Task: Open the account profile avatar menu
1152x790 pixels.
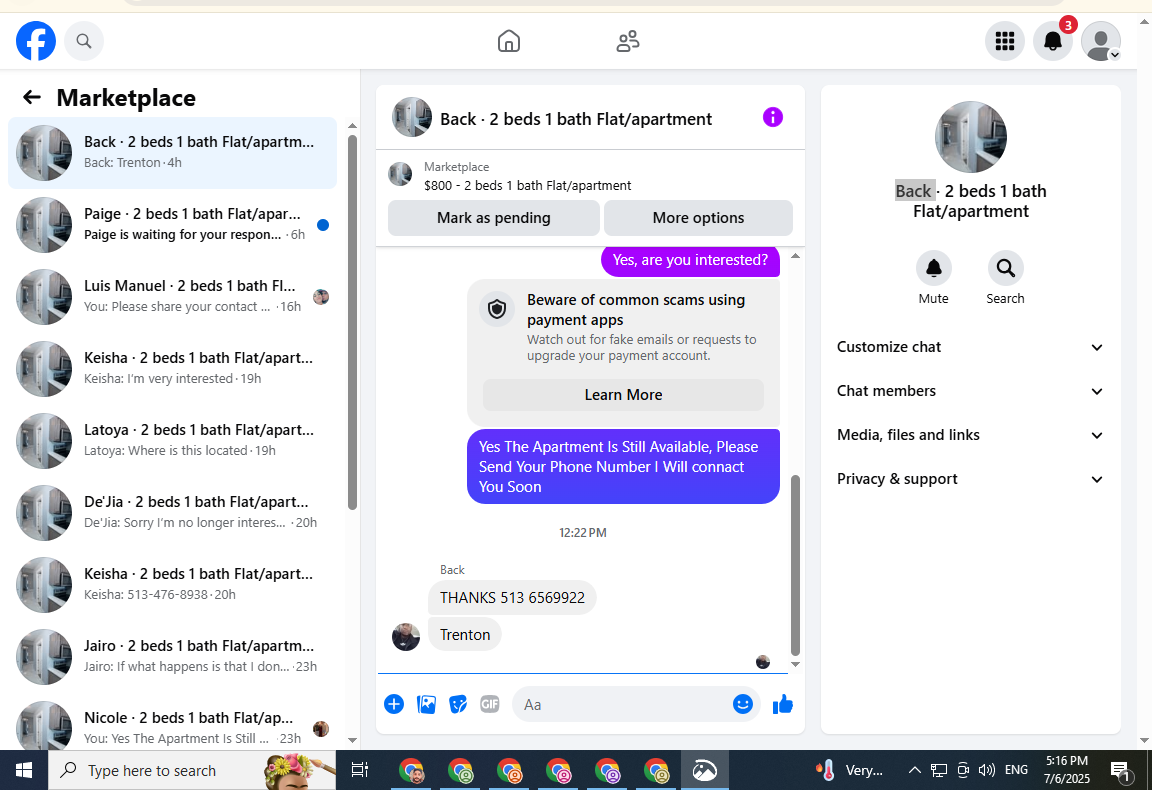Action: point(1101,41)
